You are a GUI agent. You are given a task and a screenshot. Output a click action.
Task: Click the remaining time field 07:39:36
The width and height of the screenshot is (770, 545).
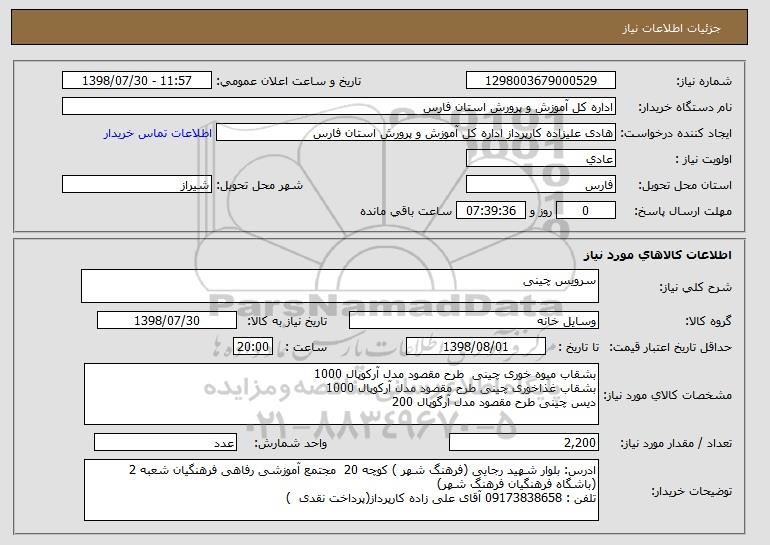(x=491, y=211)
